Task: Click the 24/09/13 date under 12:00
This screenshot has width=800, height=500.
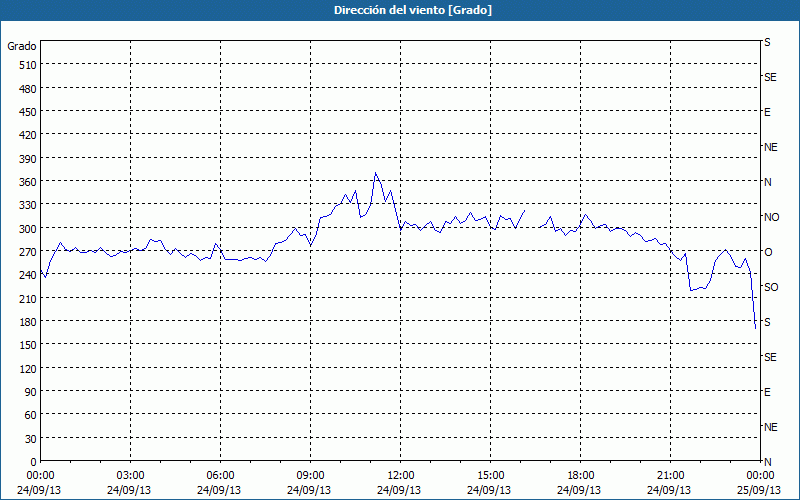Action: tap(401, 490)
